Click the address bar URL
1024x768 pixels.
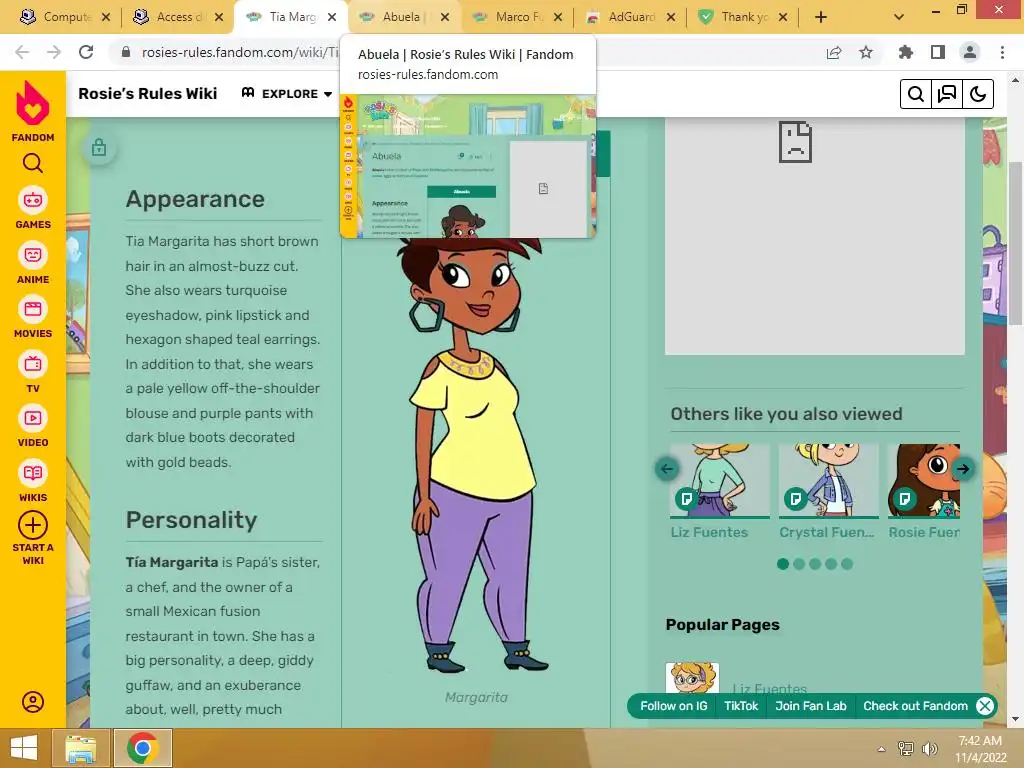click(x=240, y=52)
